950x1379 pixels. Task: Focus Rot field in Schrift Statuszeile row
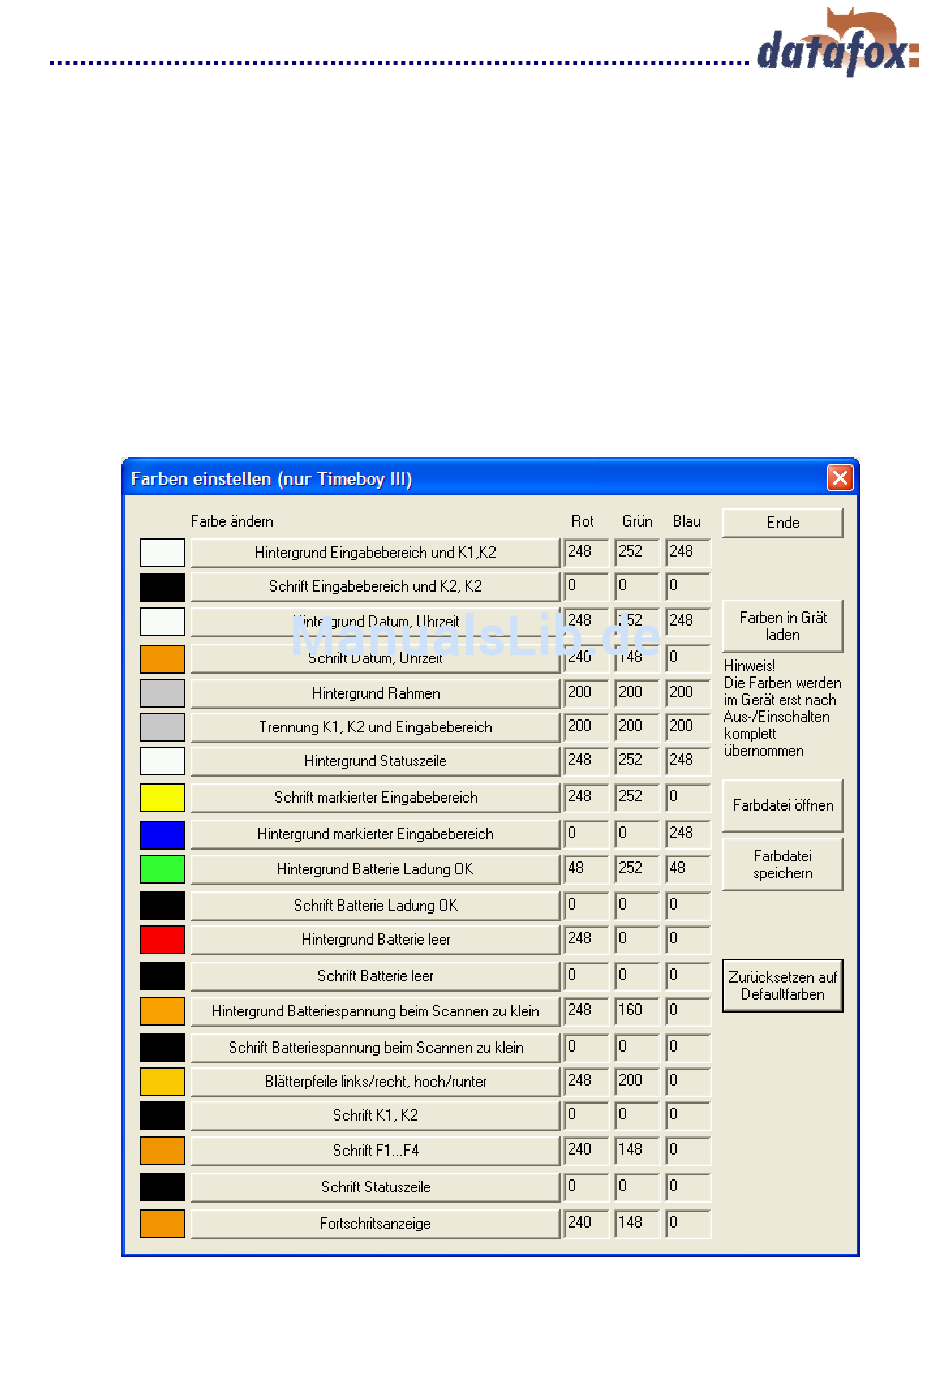[x=586, y=1187]
